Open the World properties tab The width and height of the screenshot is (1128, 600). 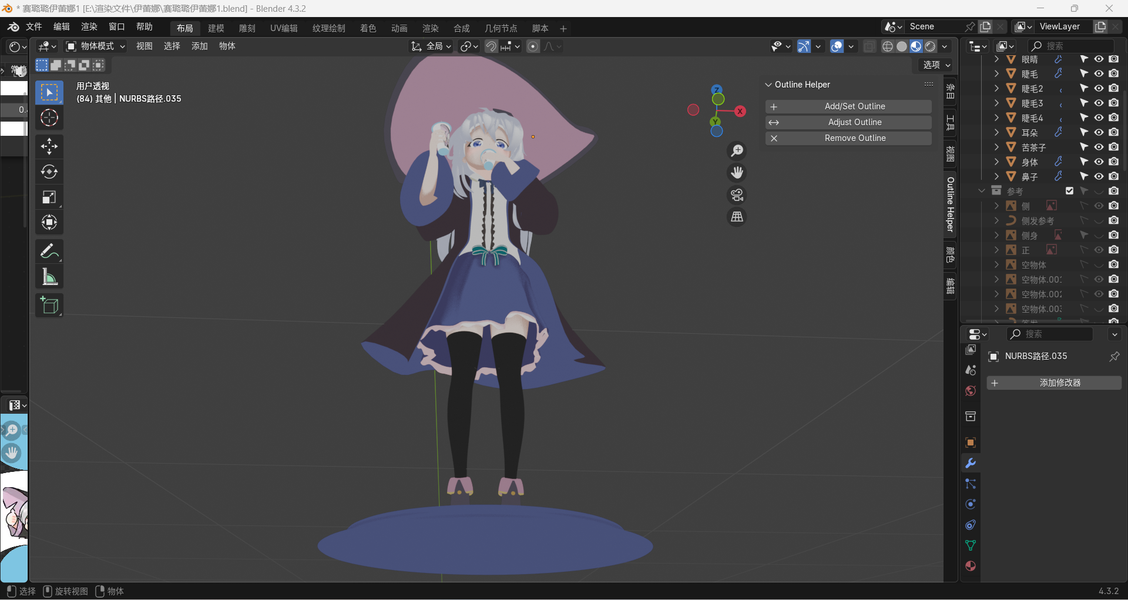(970, 391)
